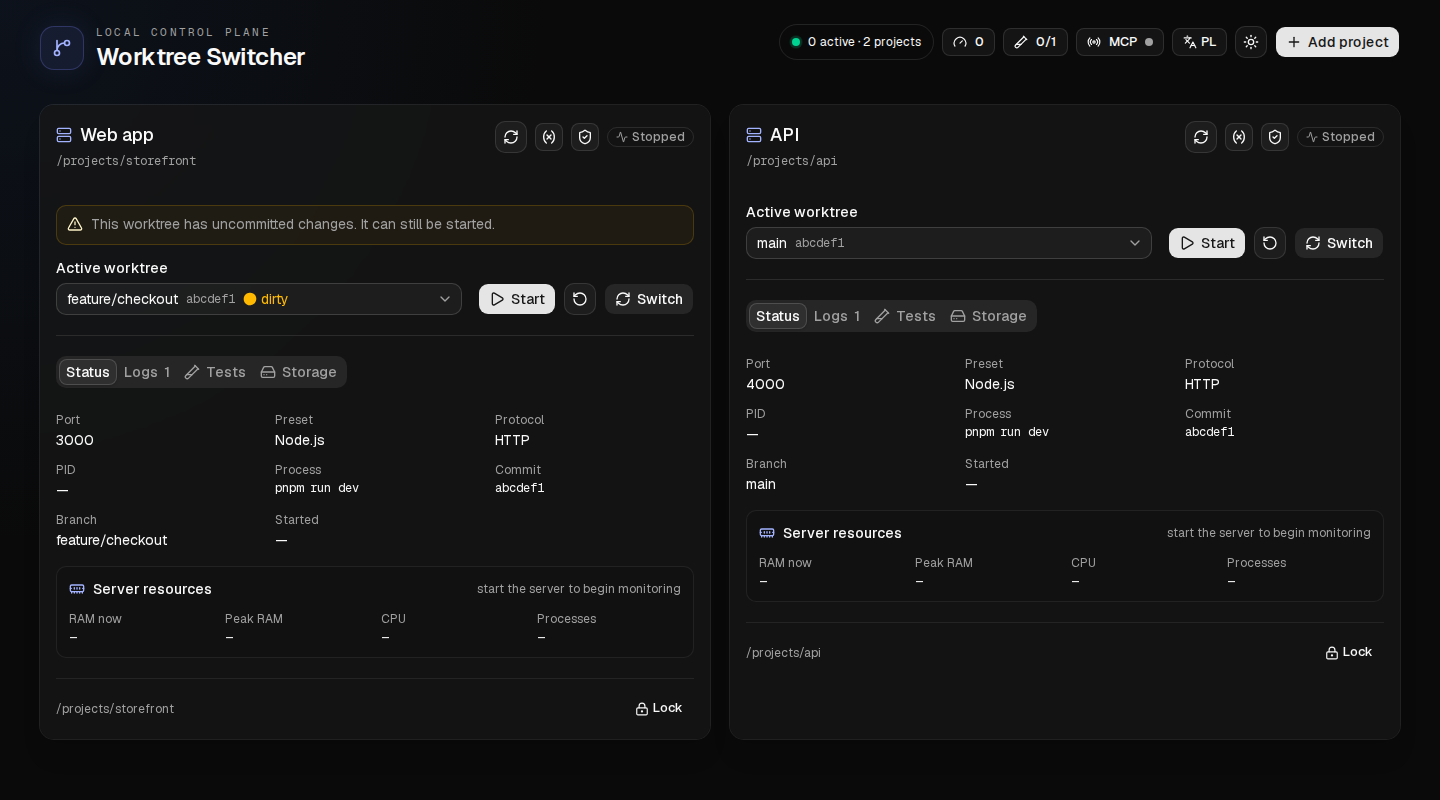Click the Web app project title
The image size is (1440, 800).
pos(117,135)
